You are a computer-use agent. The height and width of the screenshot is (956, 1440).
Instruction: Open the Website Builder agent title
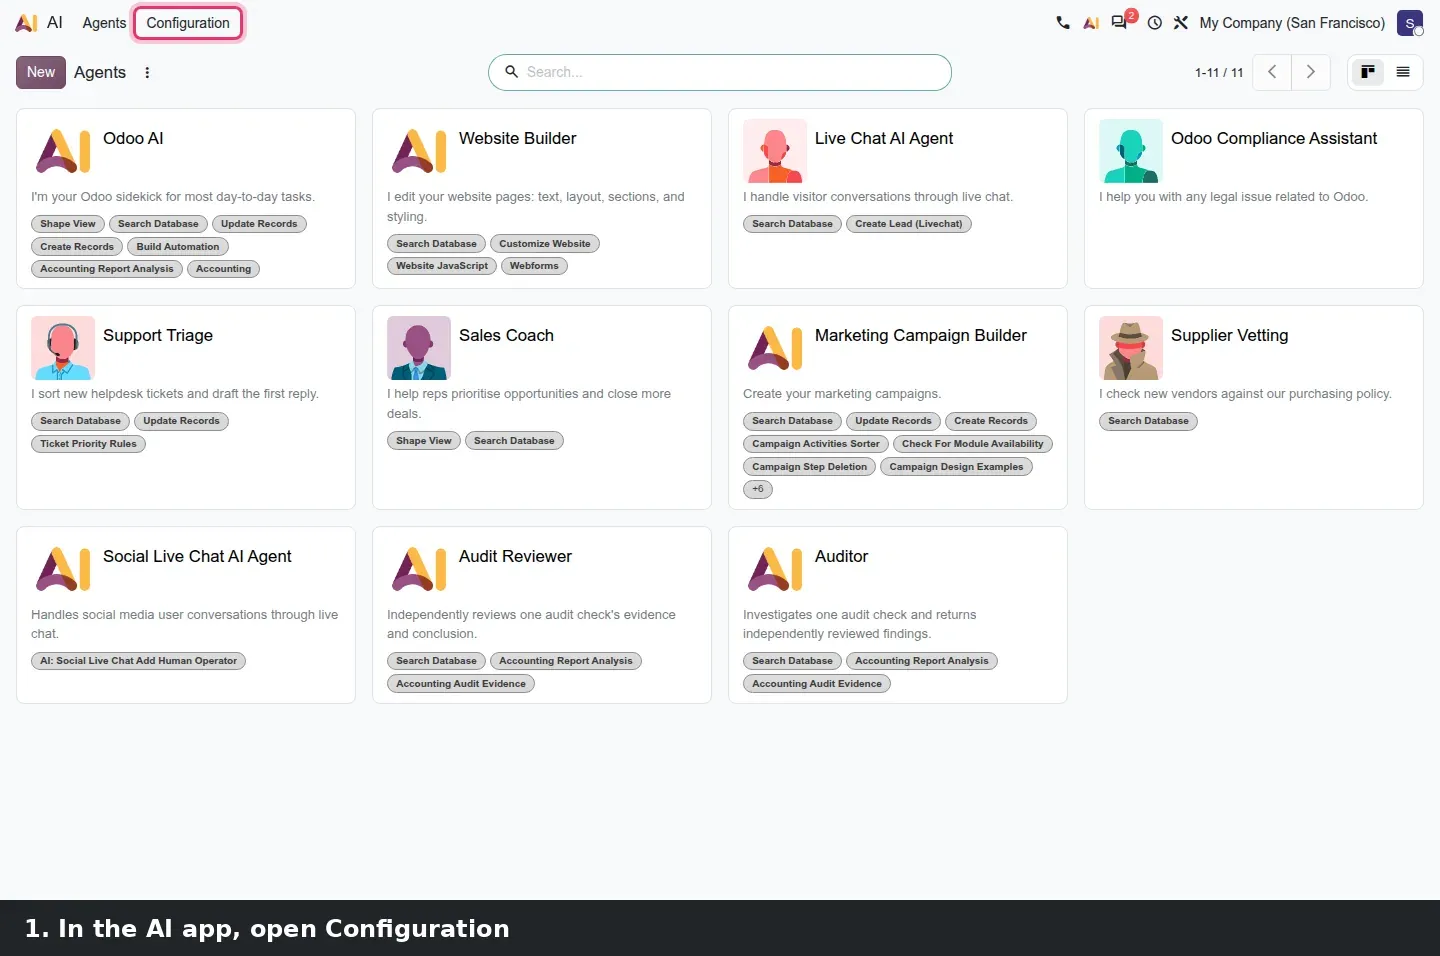517,138
